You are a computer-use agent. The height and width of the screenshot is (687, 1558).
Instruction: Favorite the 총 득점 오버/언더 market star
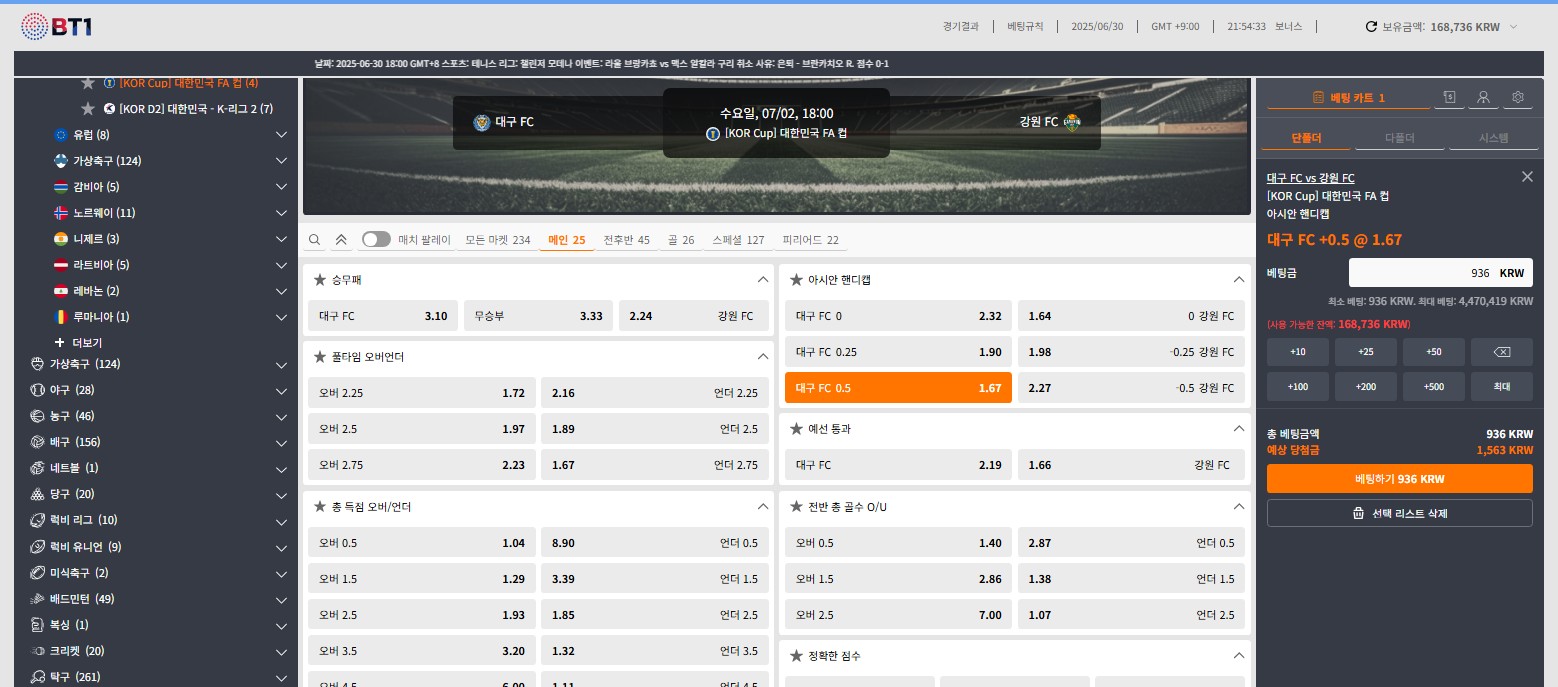click(320, 507)
